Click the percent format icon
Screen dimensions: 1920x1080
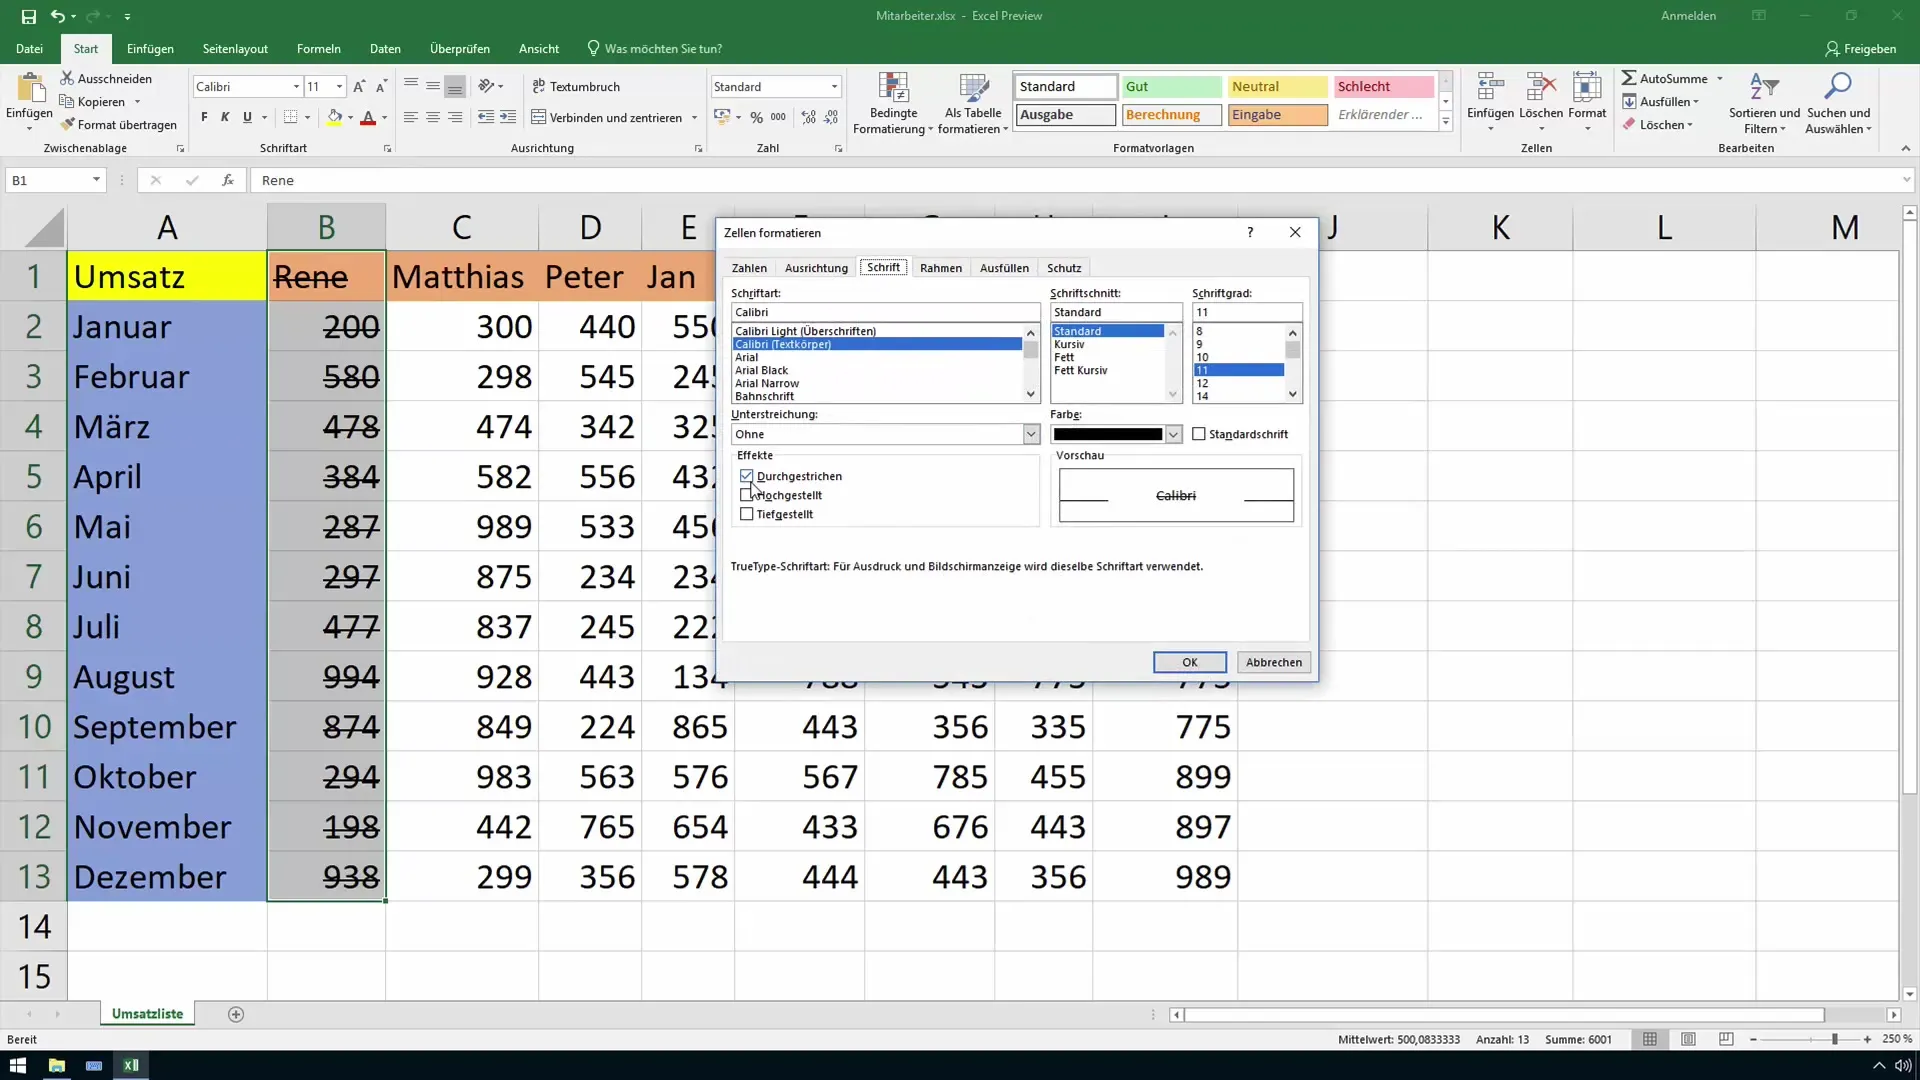point(757,117)
